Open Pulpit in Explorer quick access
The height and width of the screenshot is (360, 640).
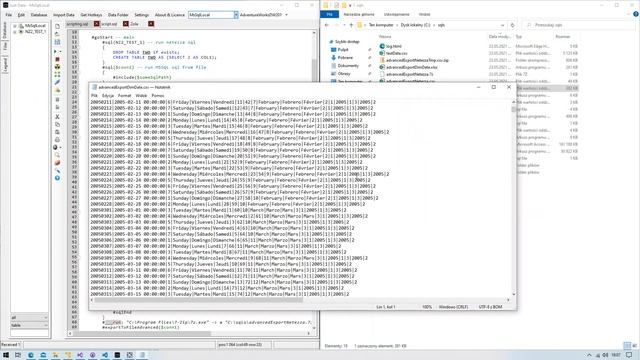pos(343,50)
